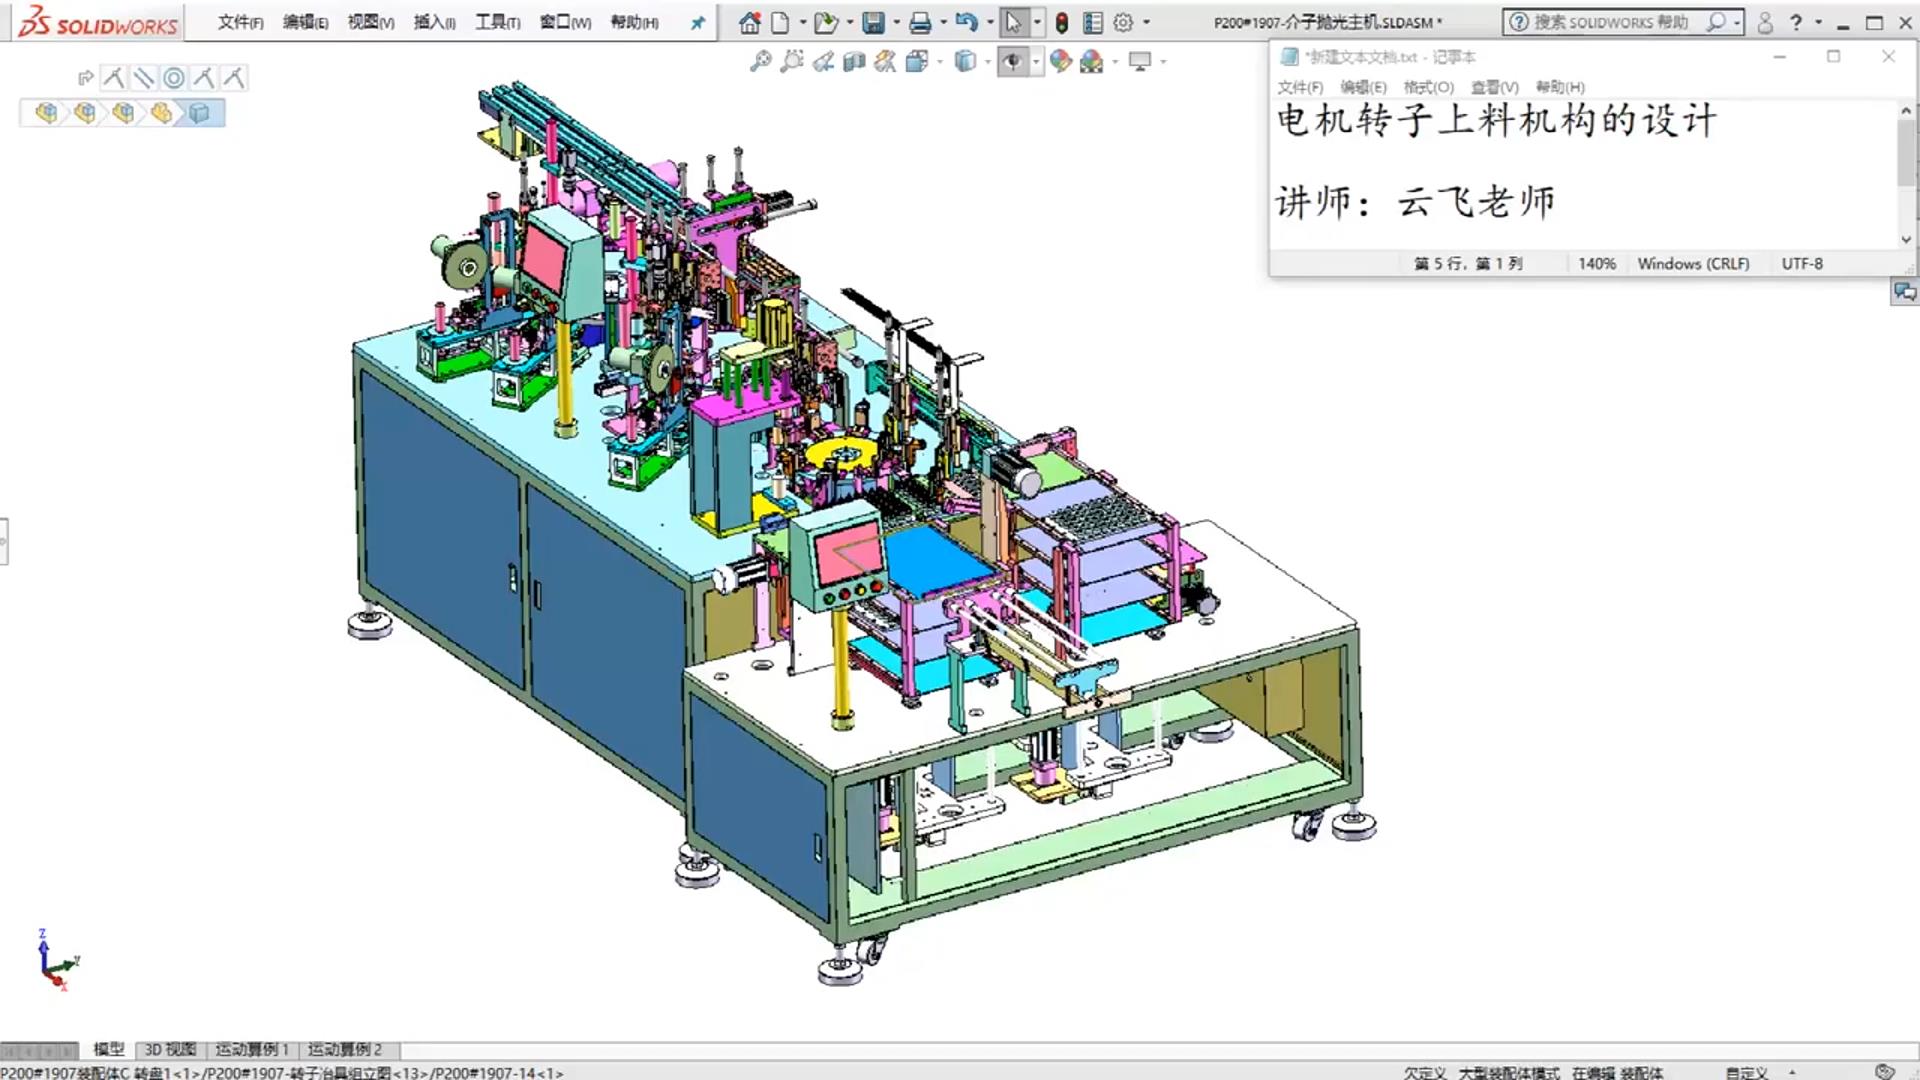Select the blue part icon in breadcrumb
Image resolution: width=1920 pixels, height=1080 pixels.
point(199,113)
